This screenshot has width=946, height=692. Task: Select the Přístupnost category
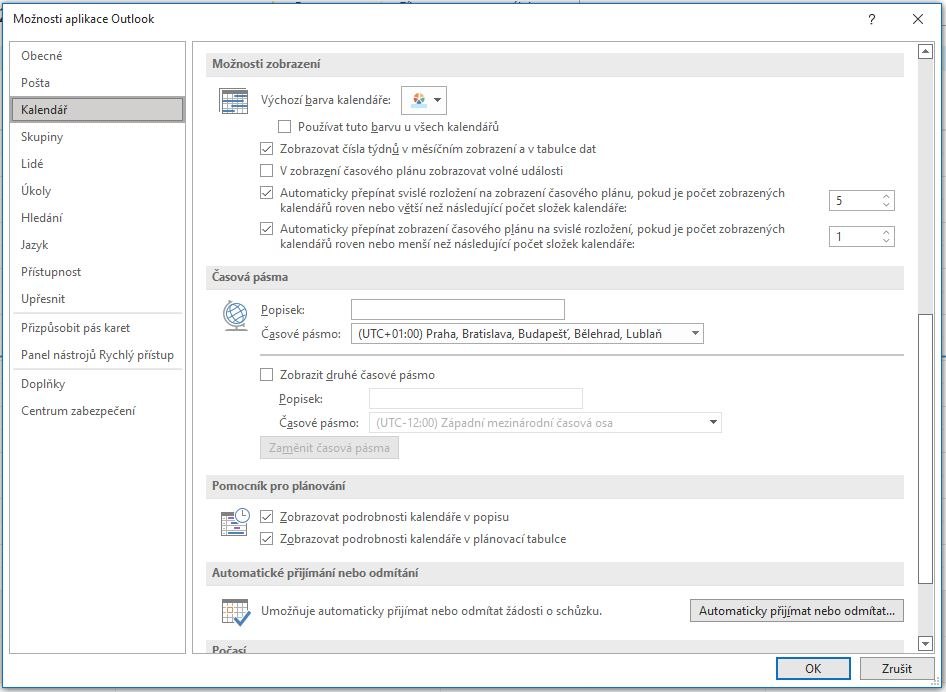98,272
